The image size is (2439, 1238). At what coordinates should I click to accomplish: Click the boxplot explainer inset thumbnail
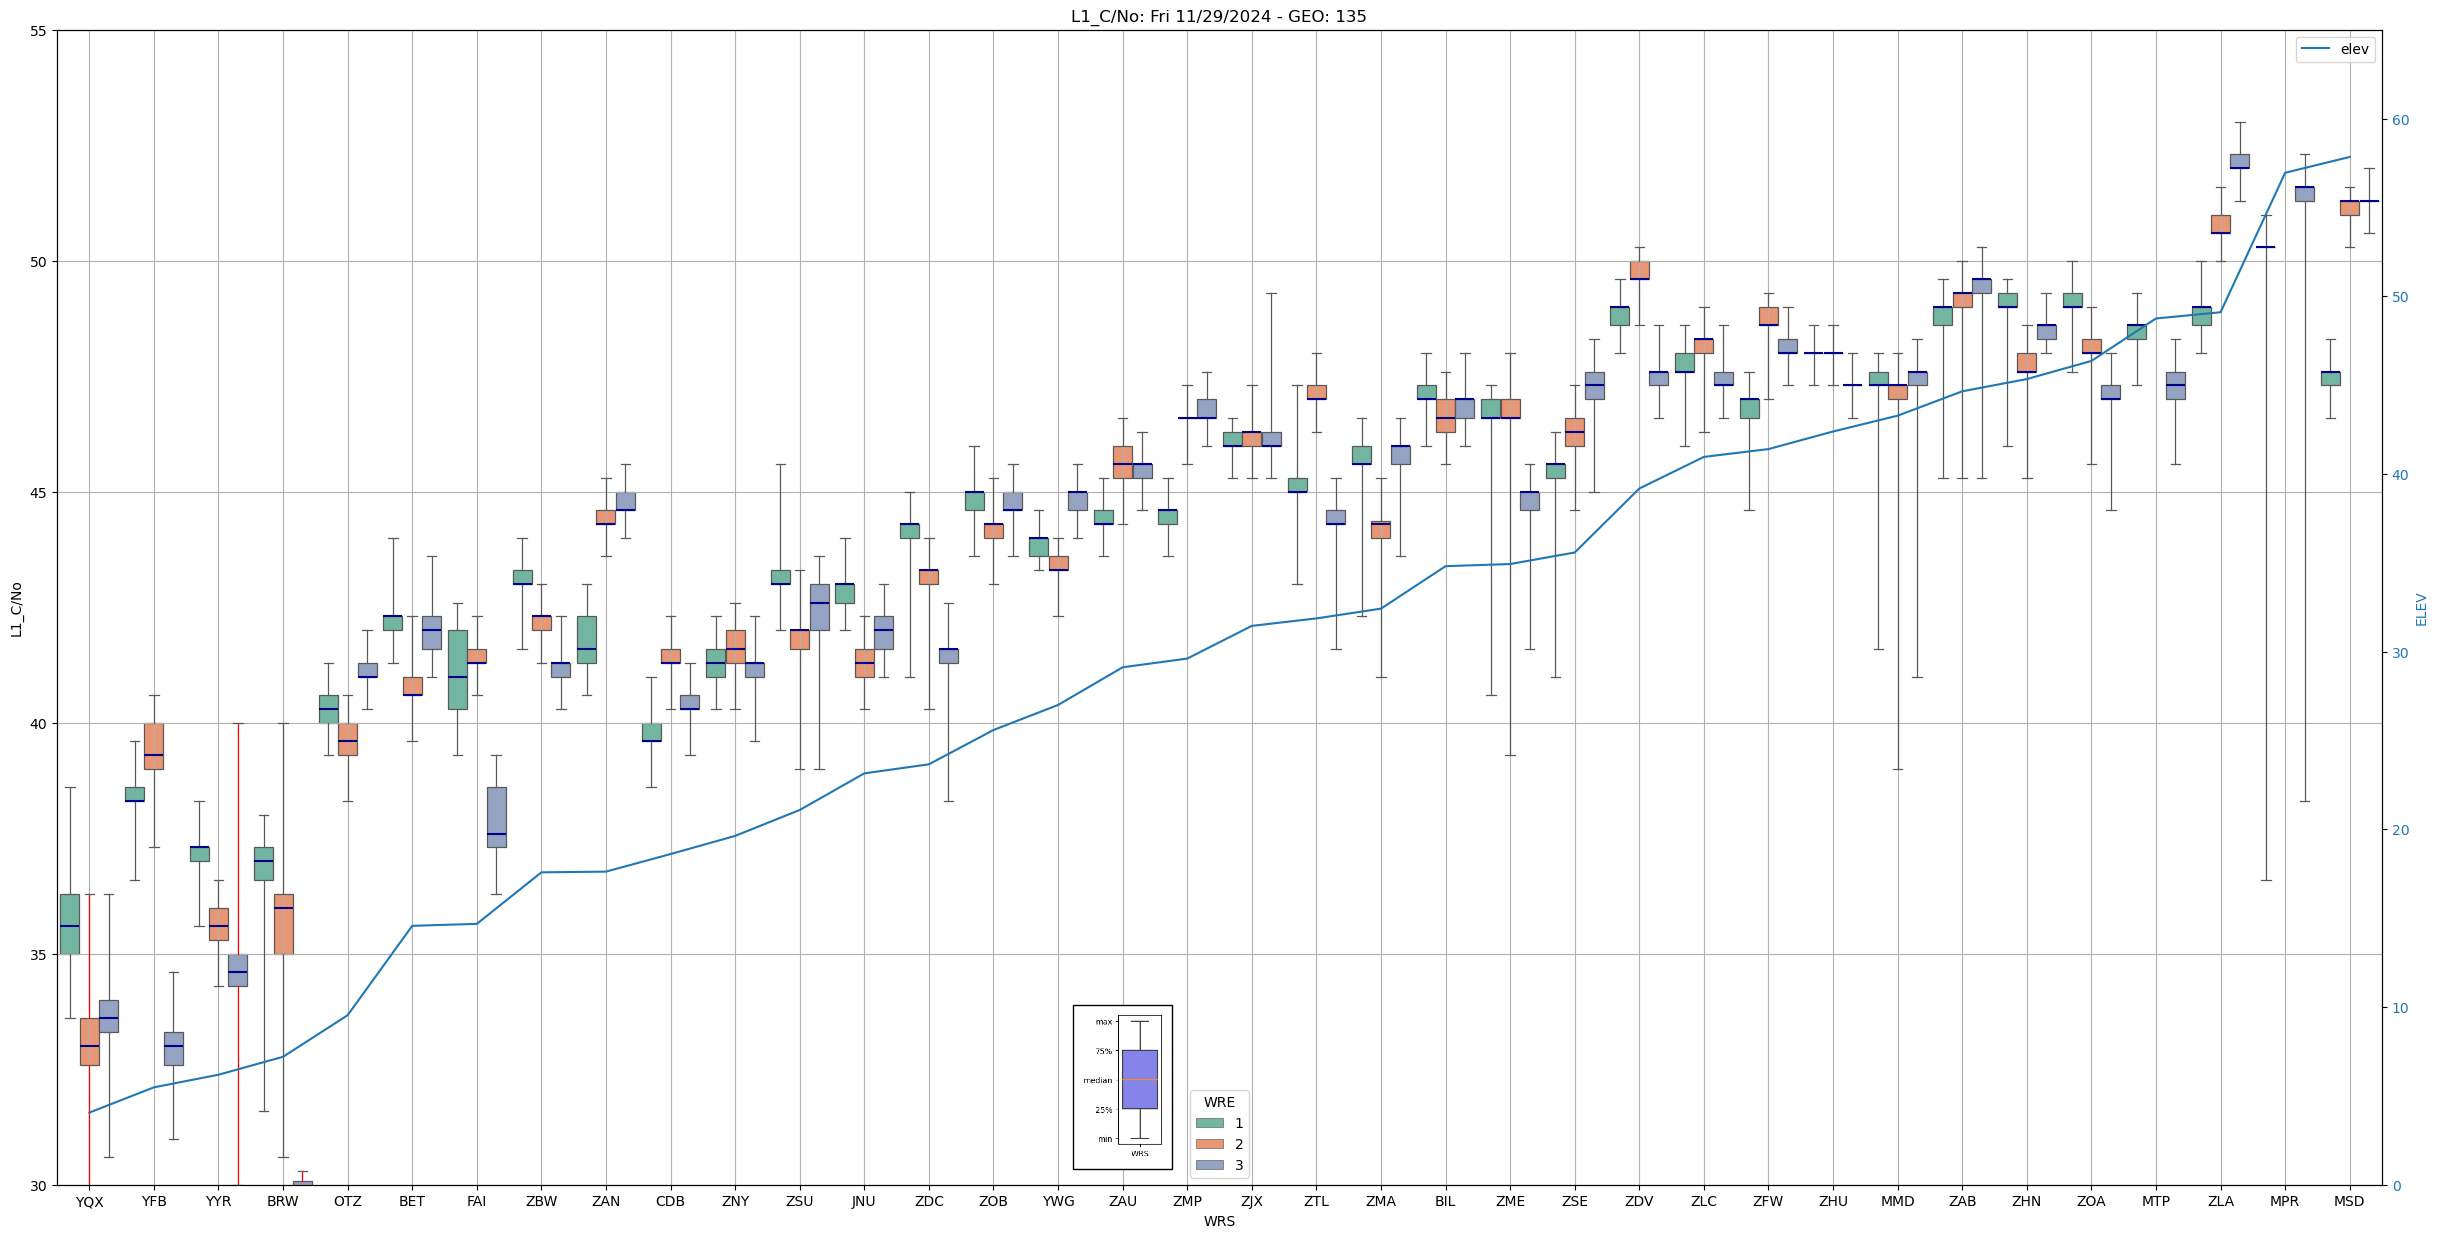tap(1122, 1087)
